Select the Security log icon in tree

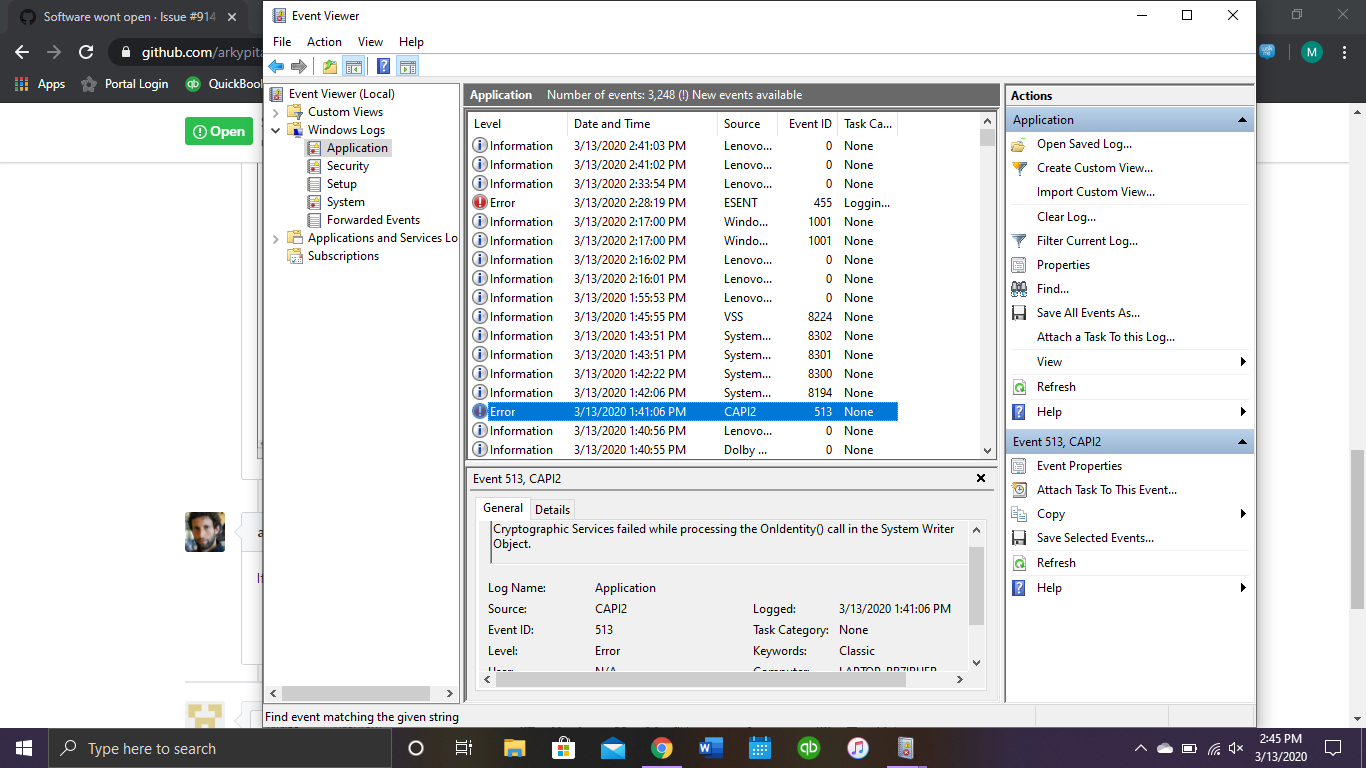pyautogui.click(x=315, y=166)
